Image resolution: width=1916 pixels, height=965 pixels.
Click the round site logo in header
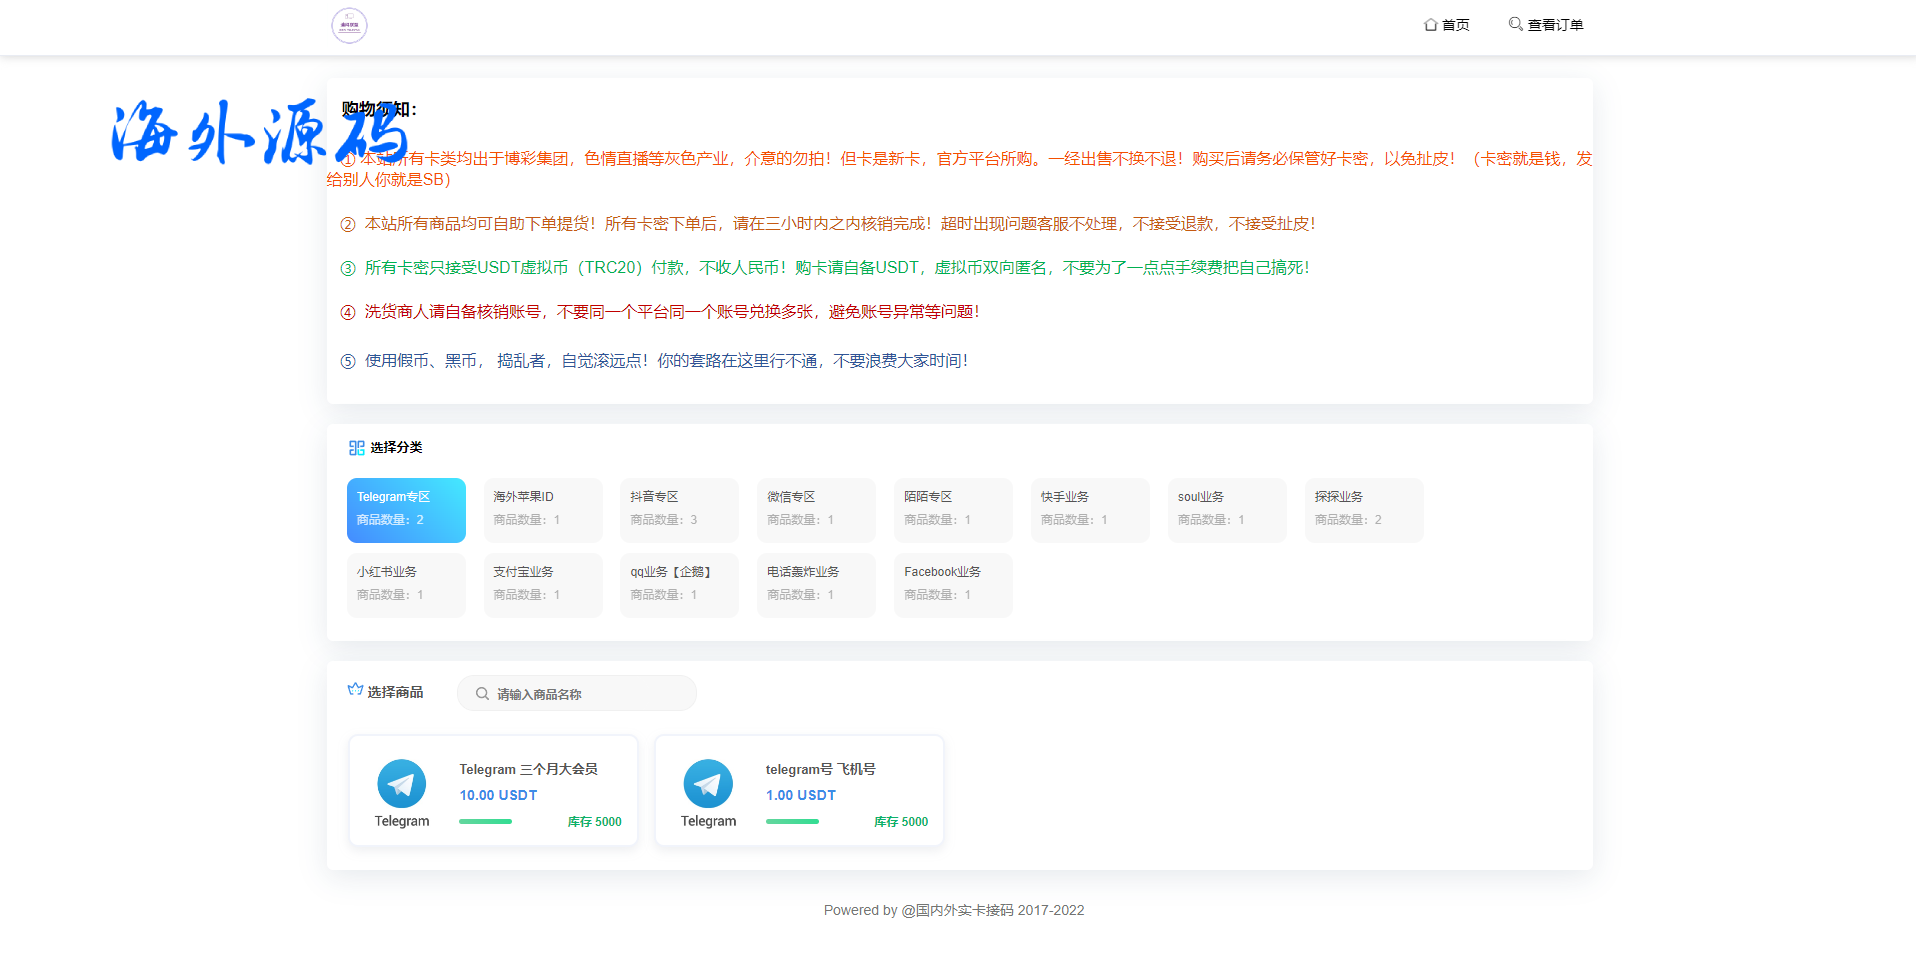click(349, 26)
